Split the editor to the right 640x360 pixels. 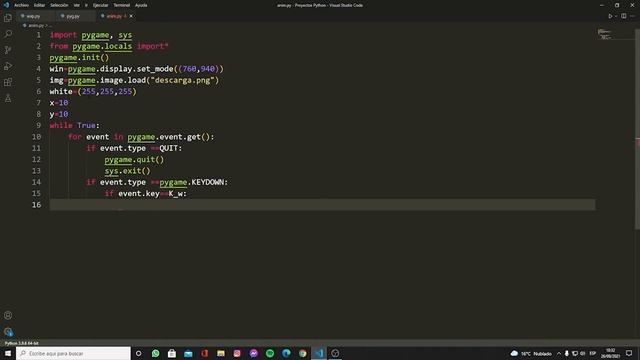click(x=624, y=16)
